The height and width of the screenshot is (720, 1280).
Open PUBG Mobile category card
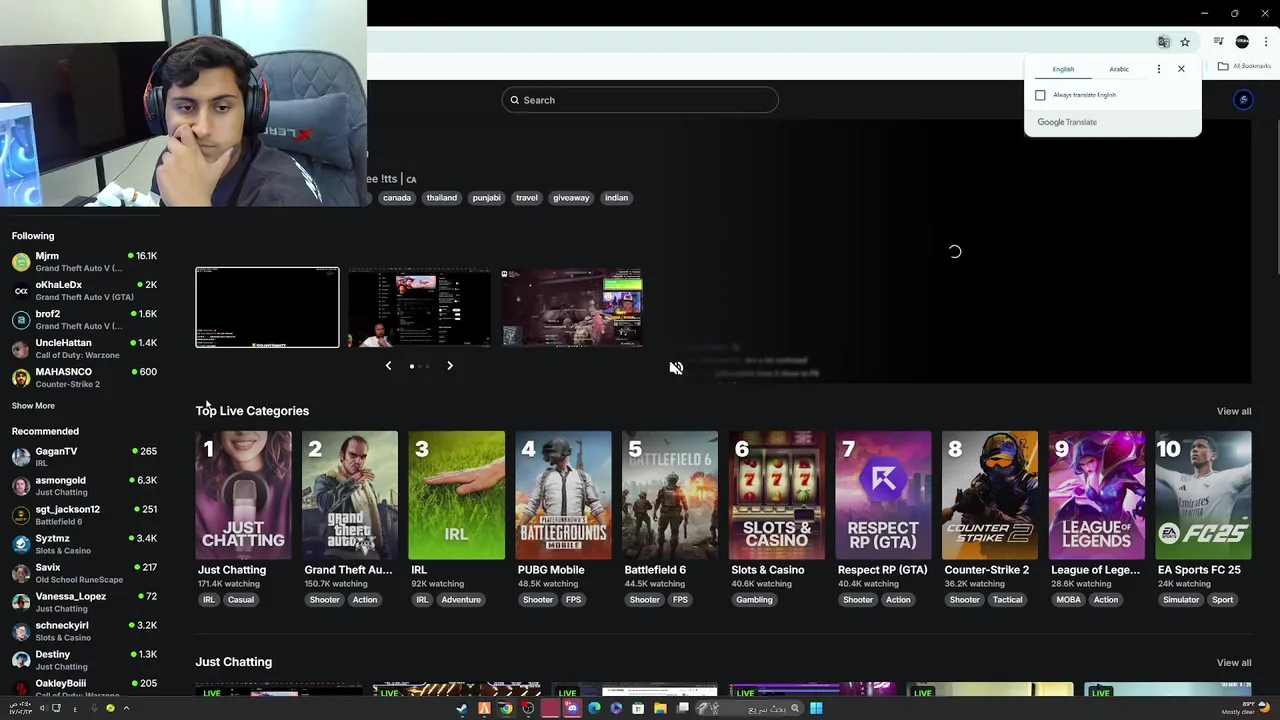click(563, 495)
